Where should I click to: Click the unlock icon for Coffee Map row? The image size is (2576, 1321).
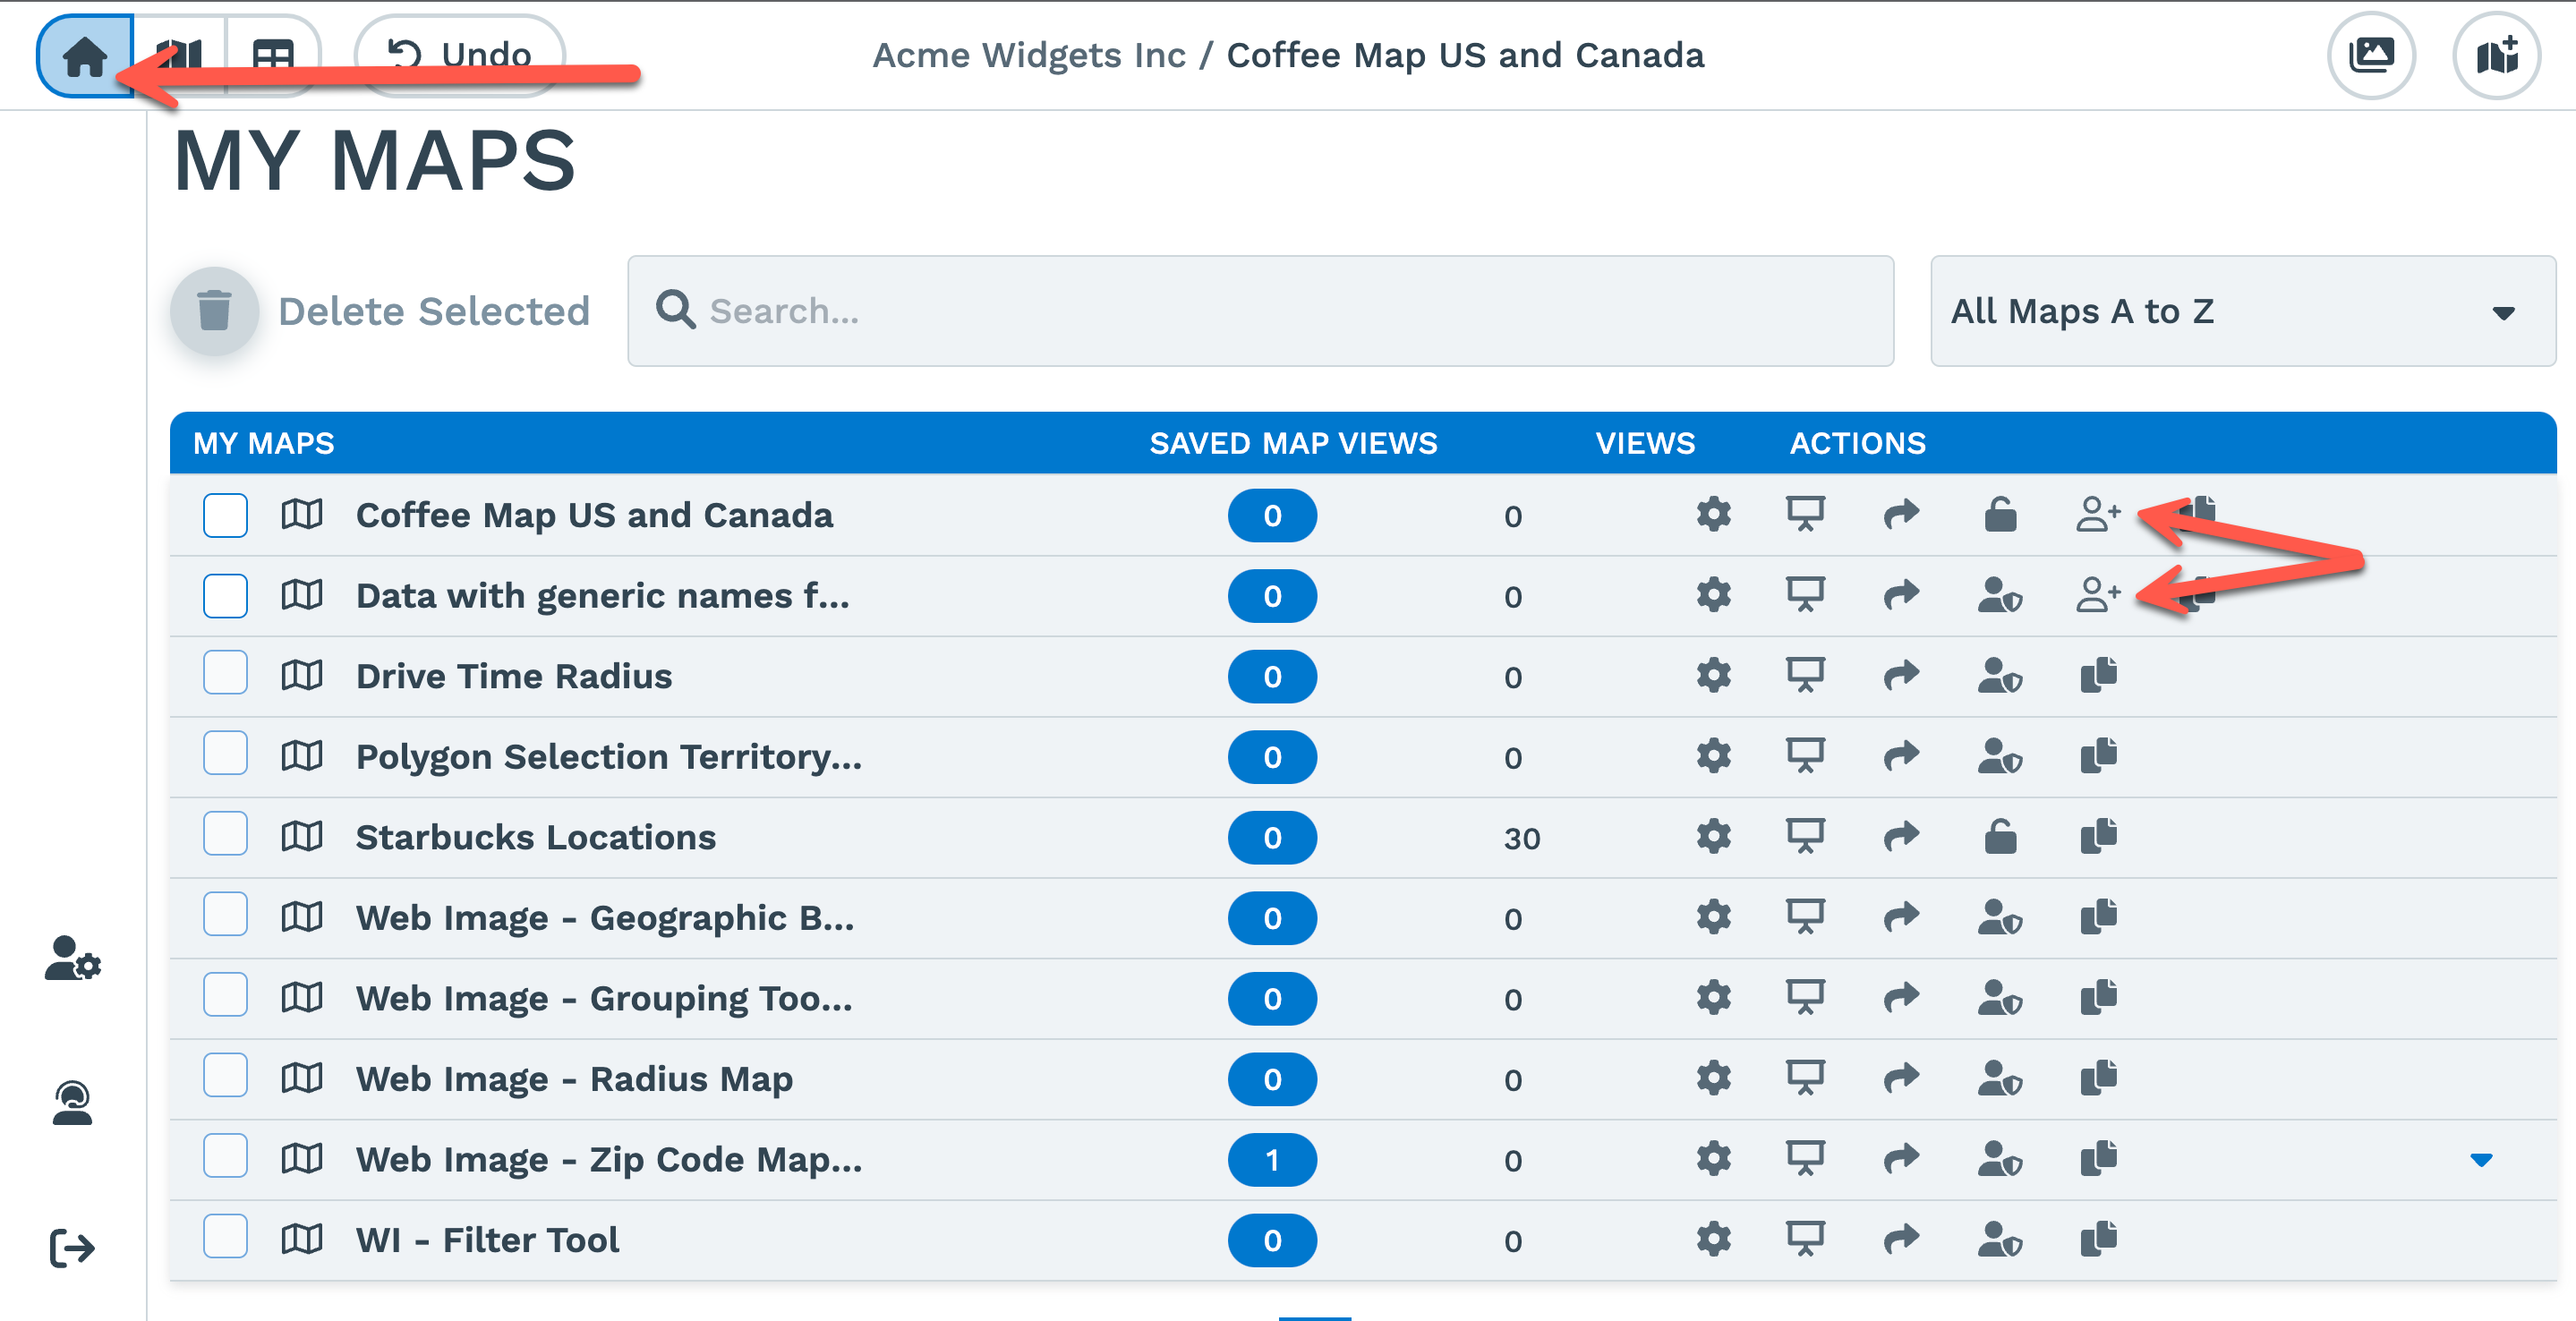(x=2000, y=515)
